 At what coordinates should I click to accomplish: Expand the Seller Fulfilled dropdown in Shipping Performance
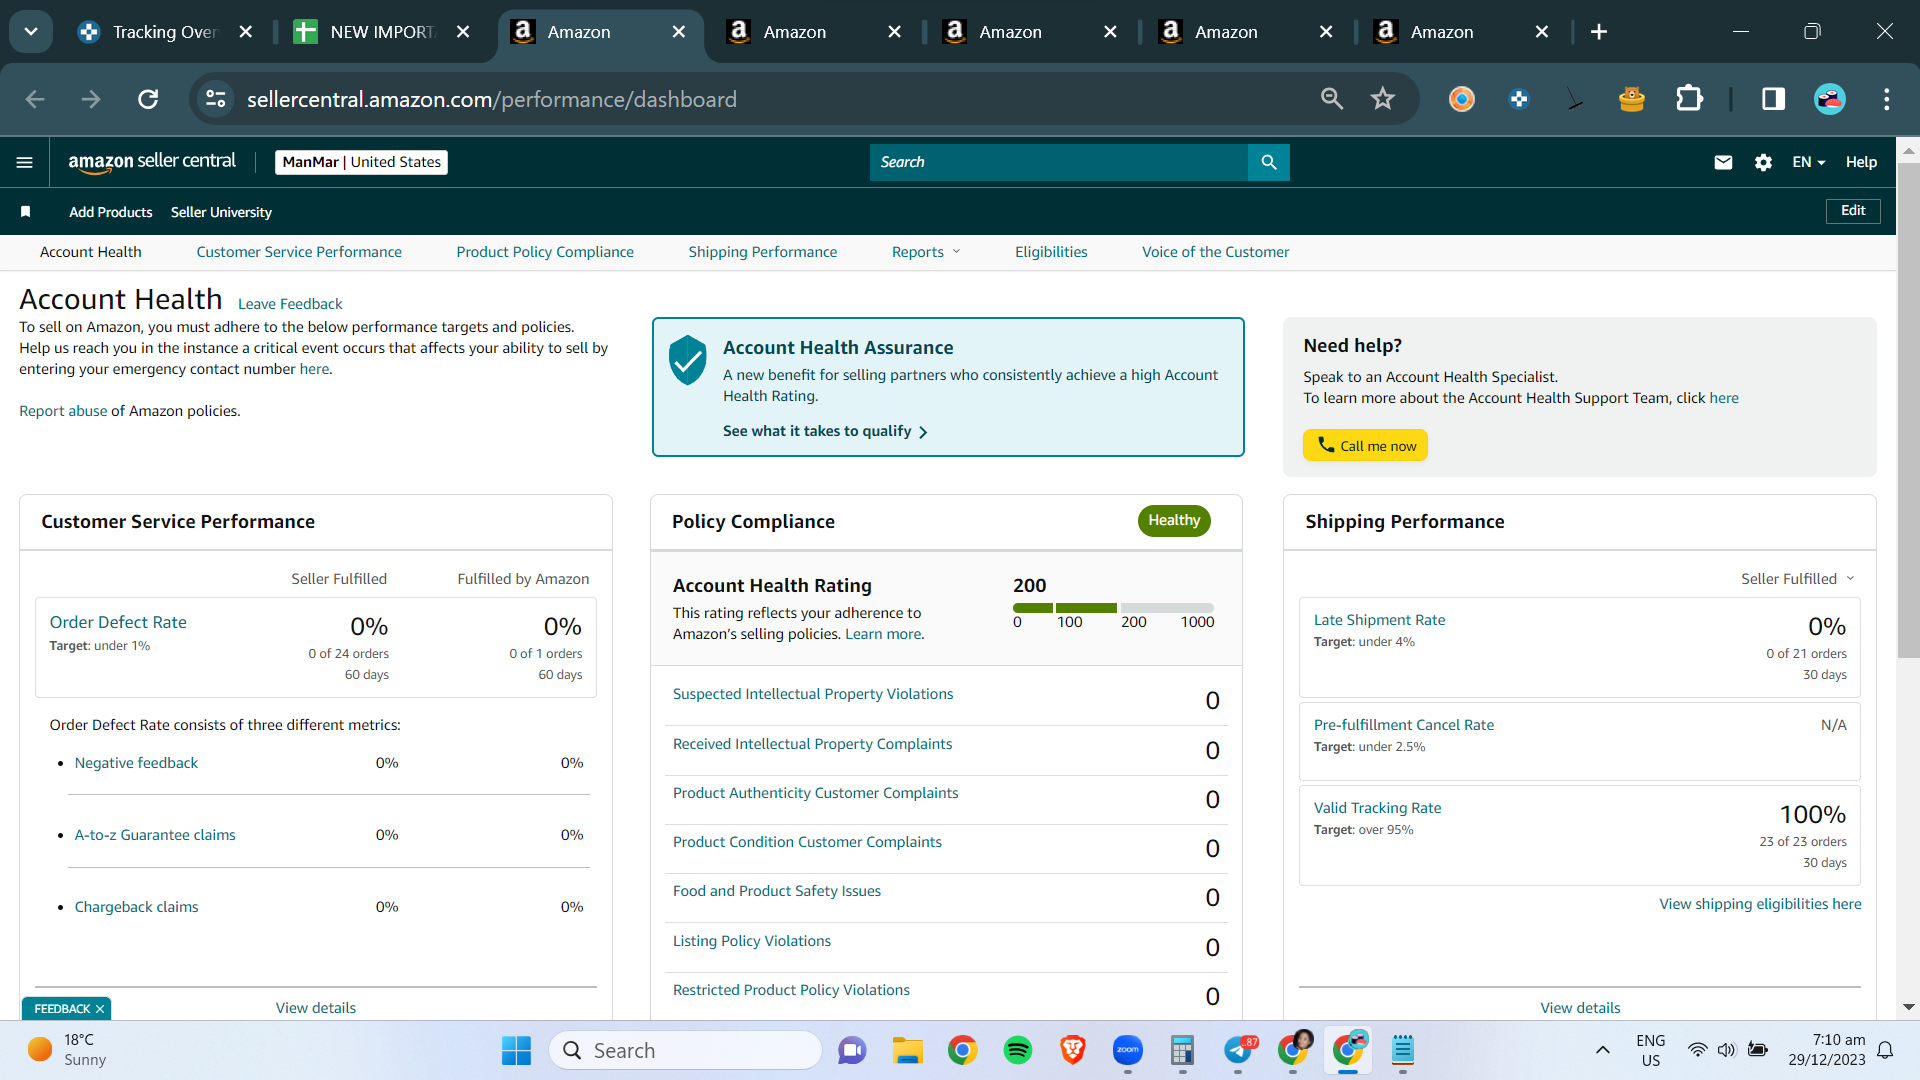click(1797, 579)
